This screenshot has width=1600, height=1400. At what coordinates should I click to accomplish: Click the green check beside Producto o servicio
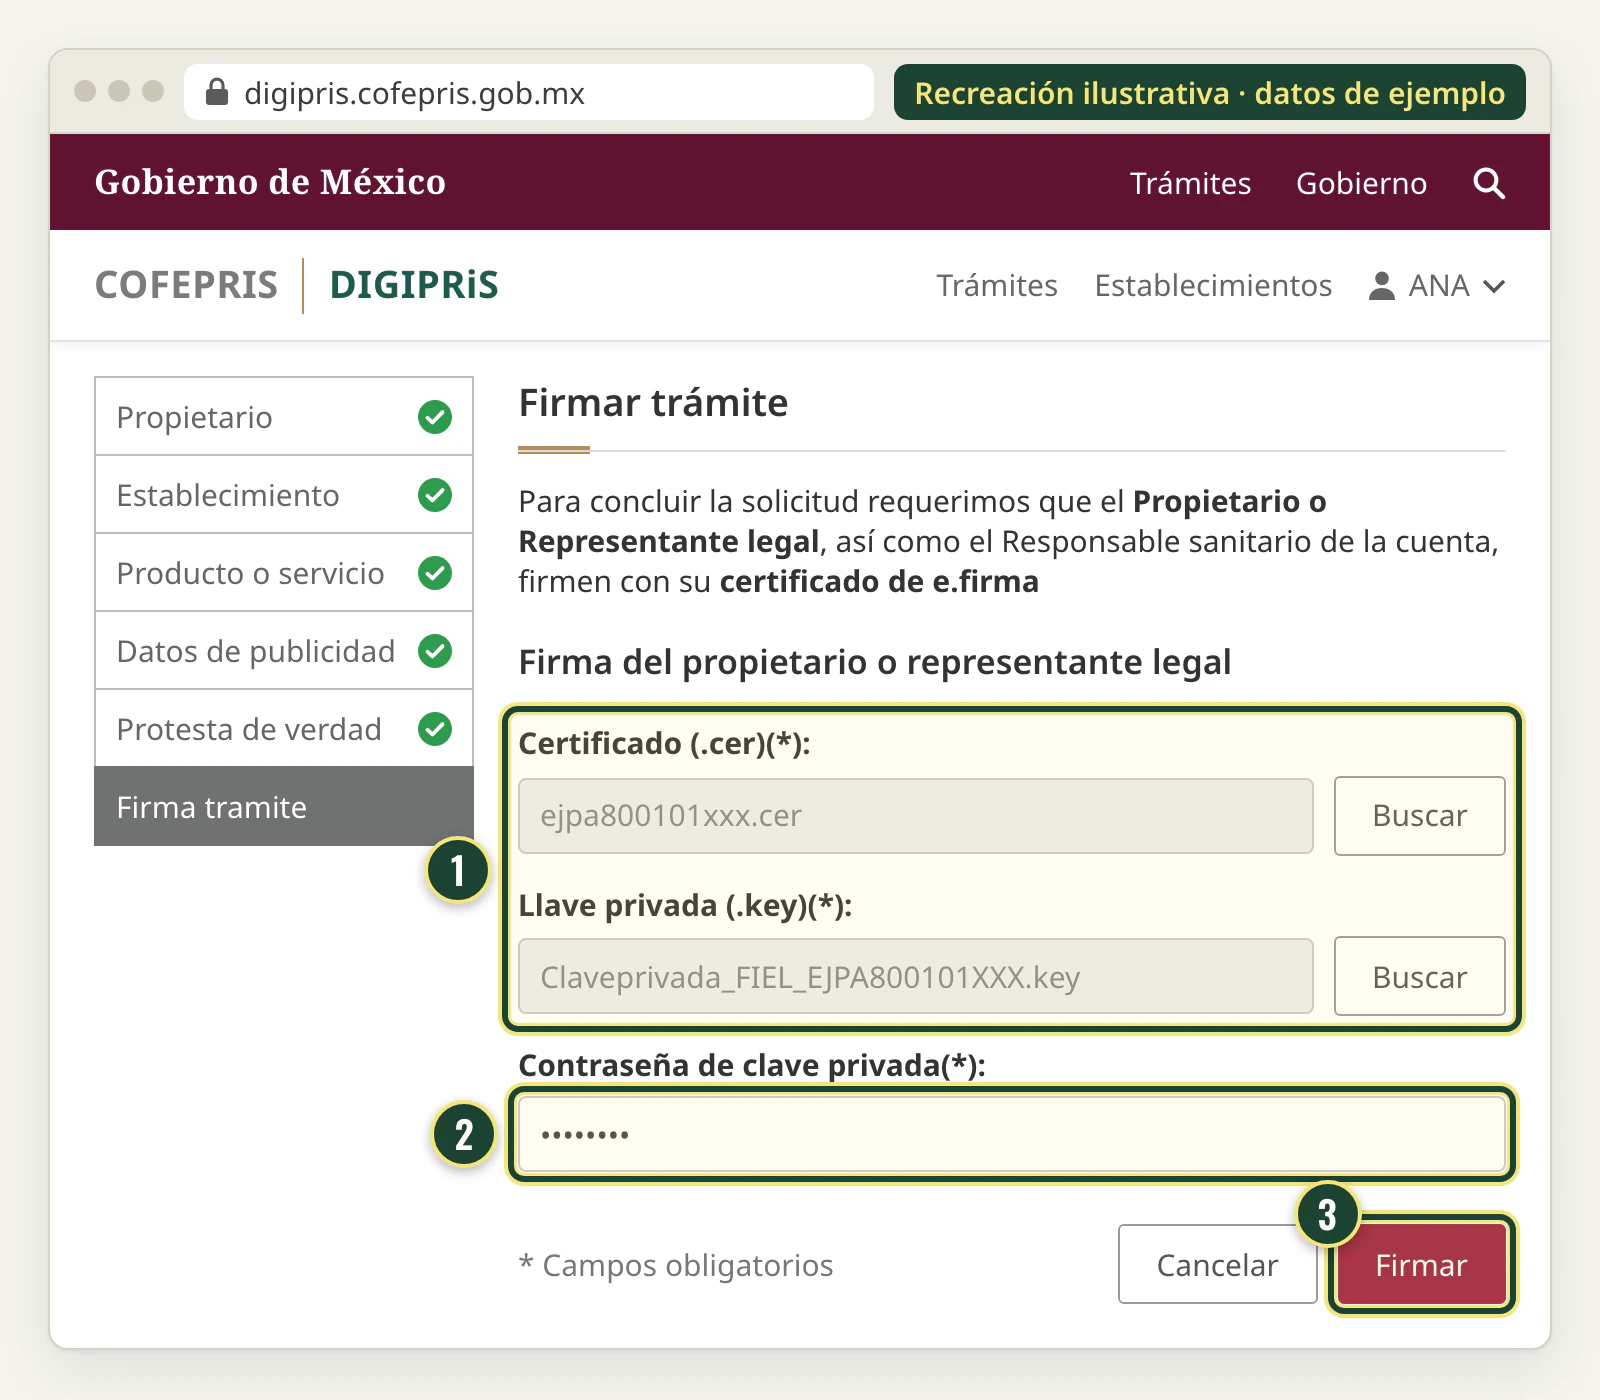tap(435, 573)
